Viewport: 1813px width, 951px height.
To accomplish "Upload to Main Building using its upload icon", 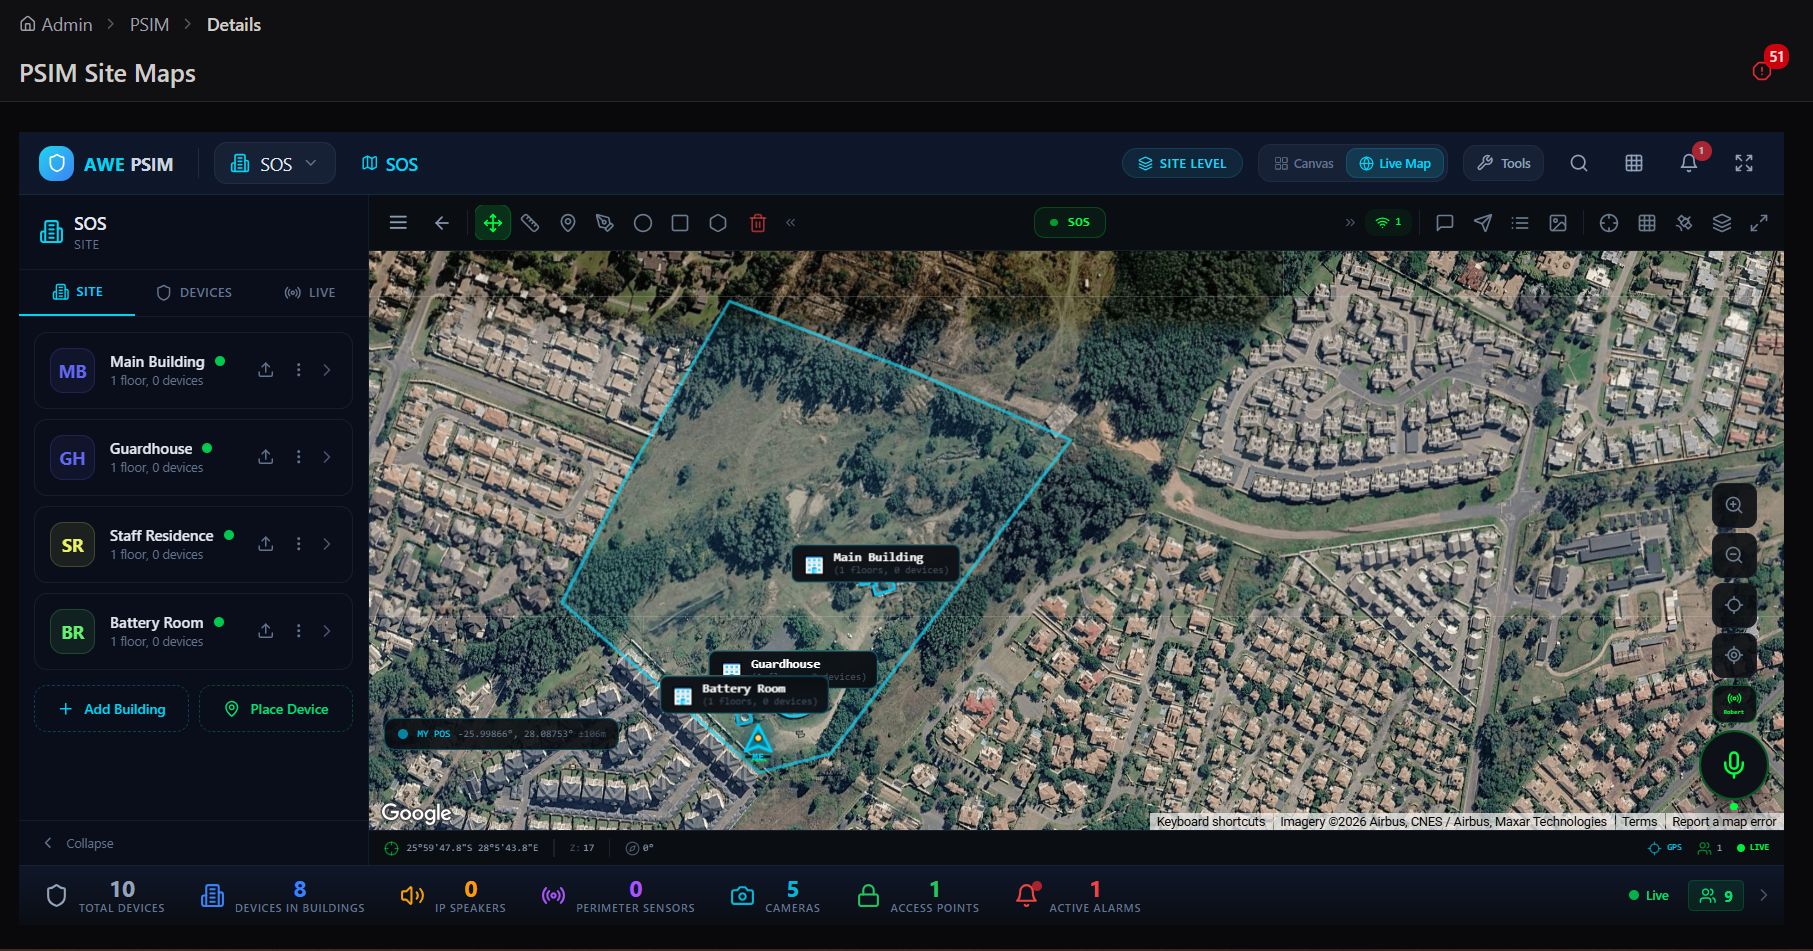I will 266,370.
